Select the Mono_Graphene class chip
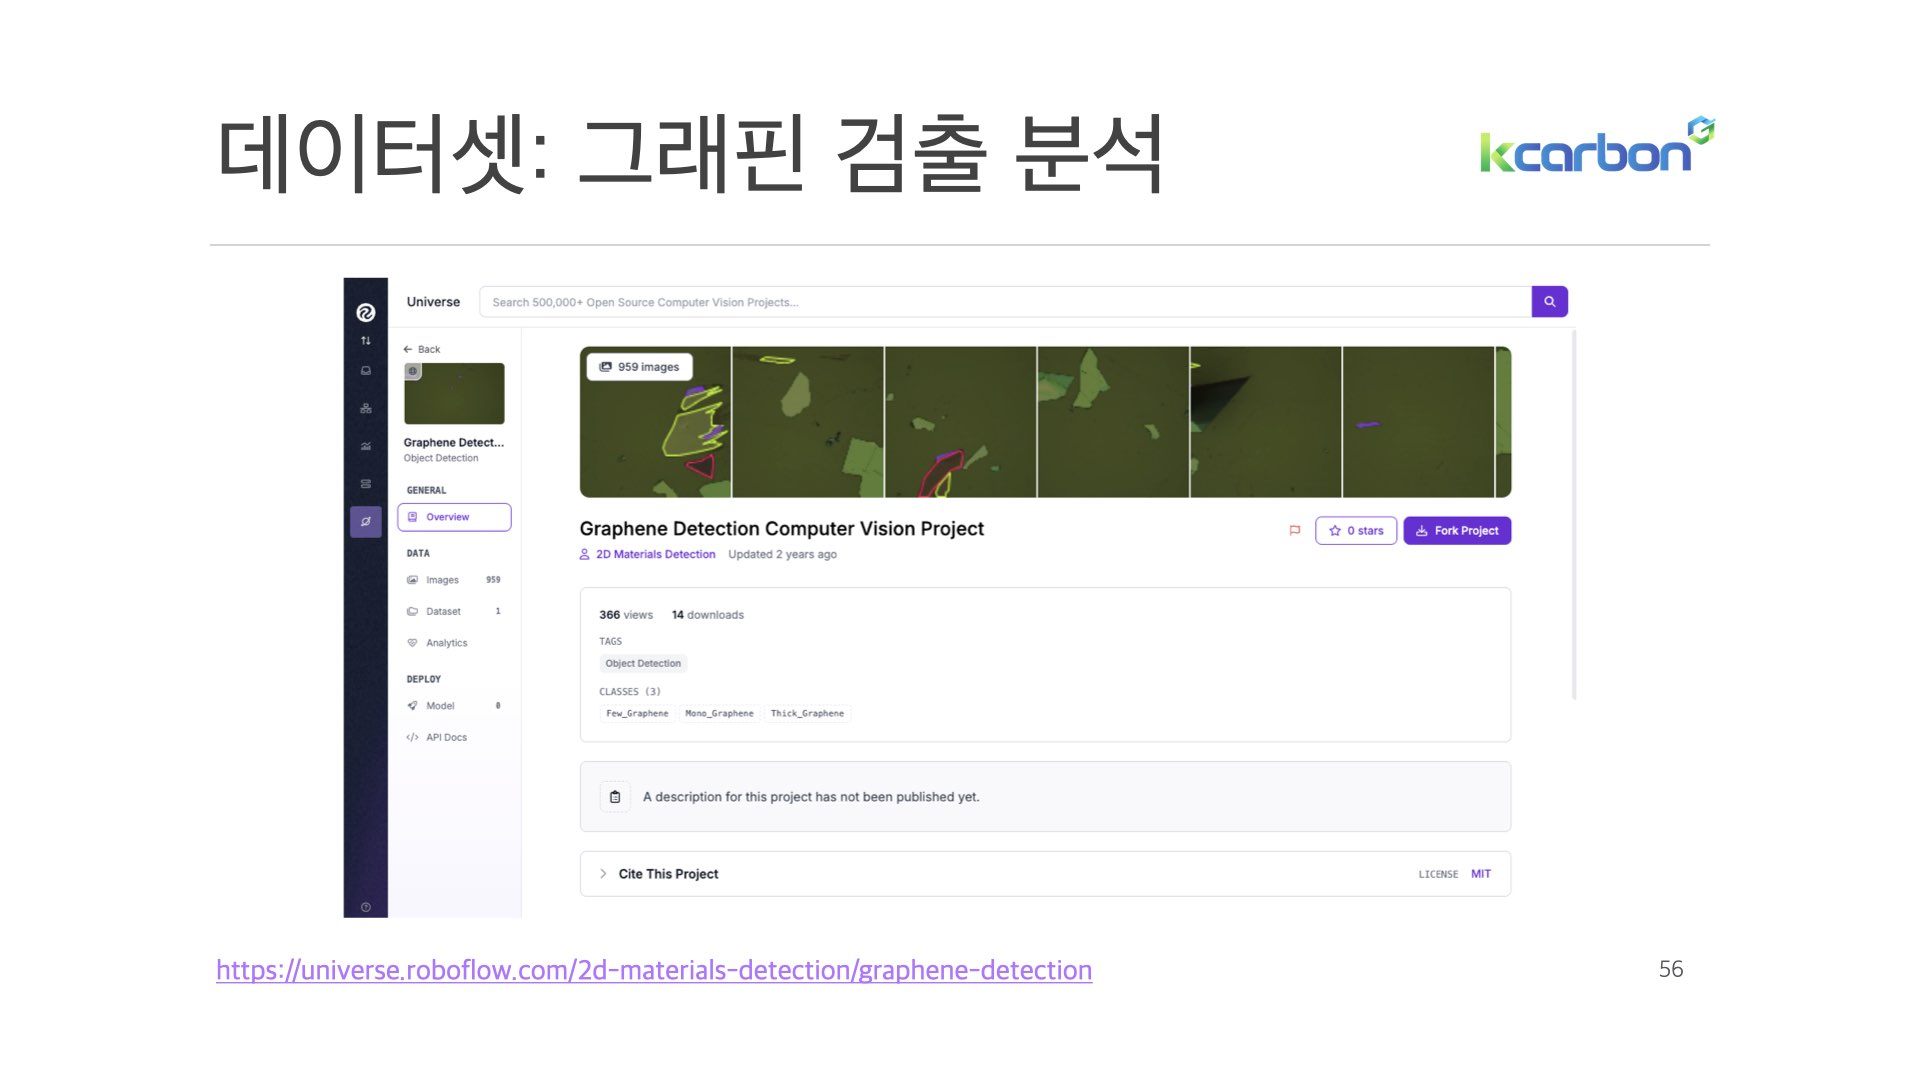The image size is (1920, 1080). 718,713
